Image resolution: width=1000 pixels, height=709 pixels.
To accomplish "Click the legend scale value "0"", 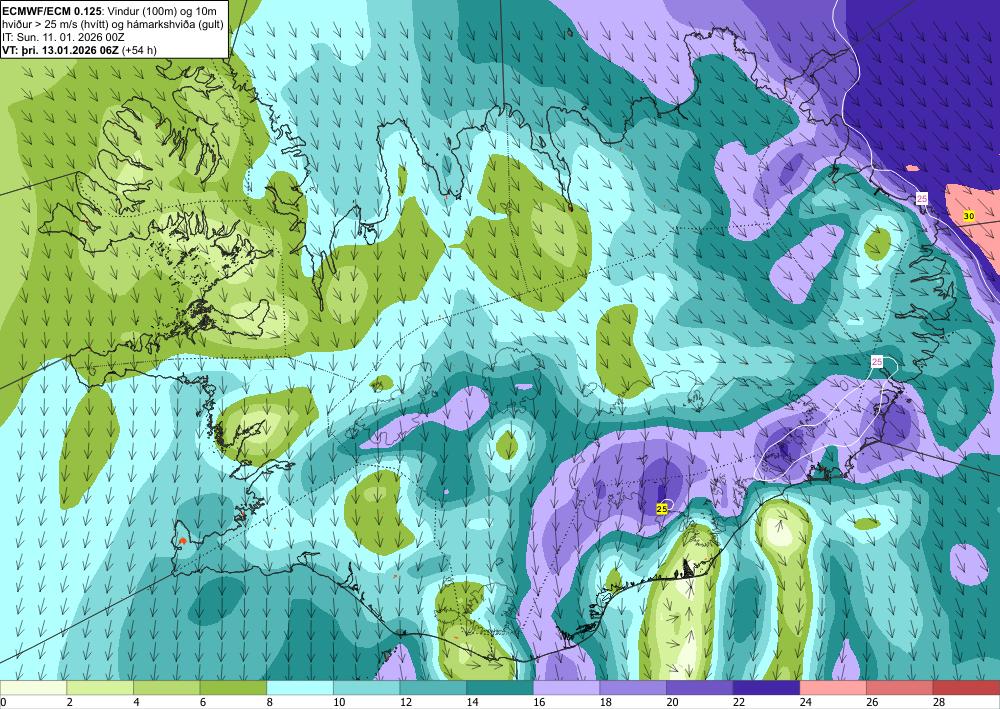I will click(3, 702).
